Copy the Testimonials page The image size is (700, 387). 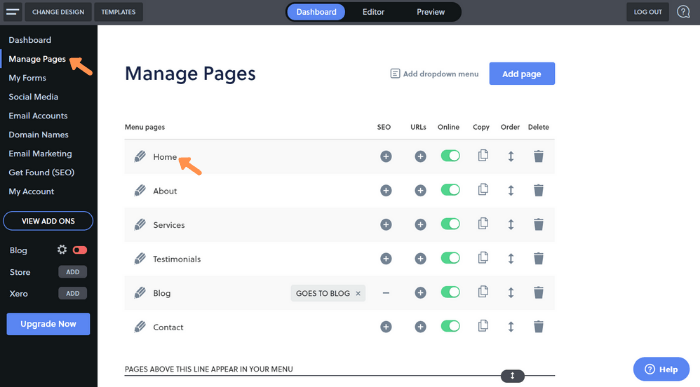click(x=483, y=258)
